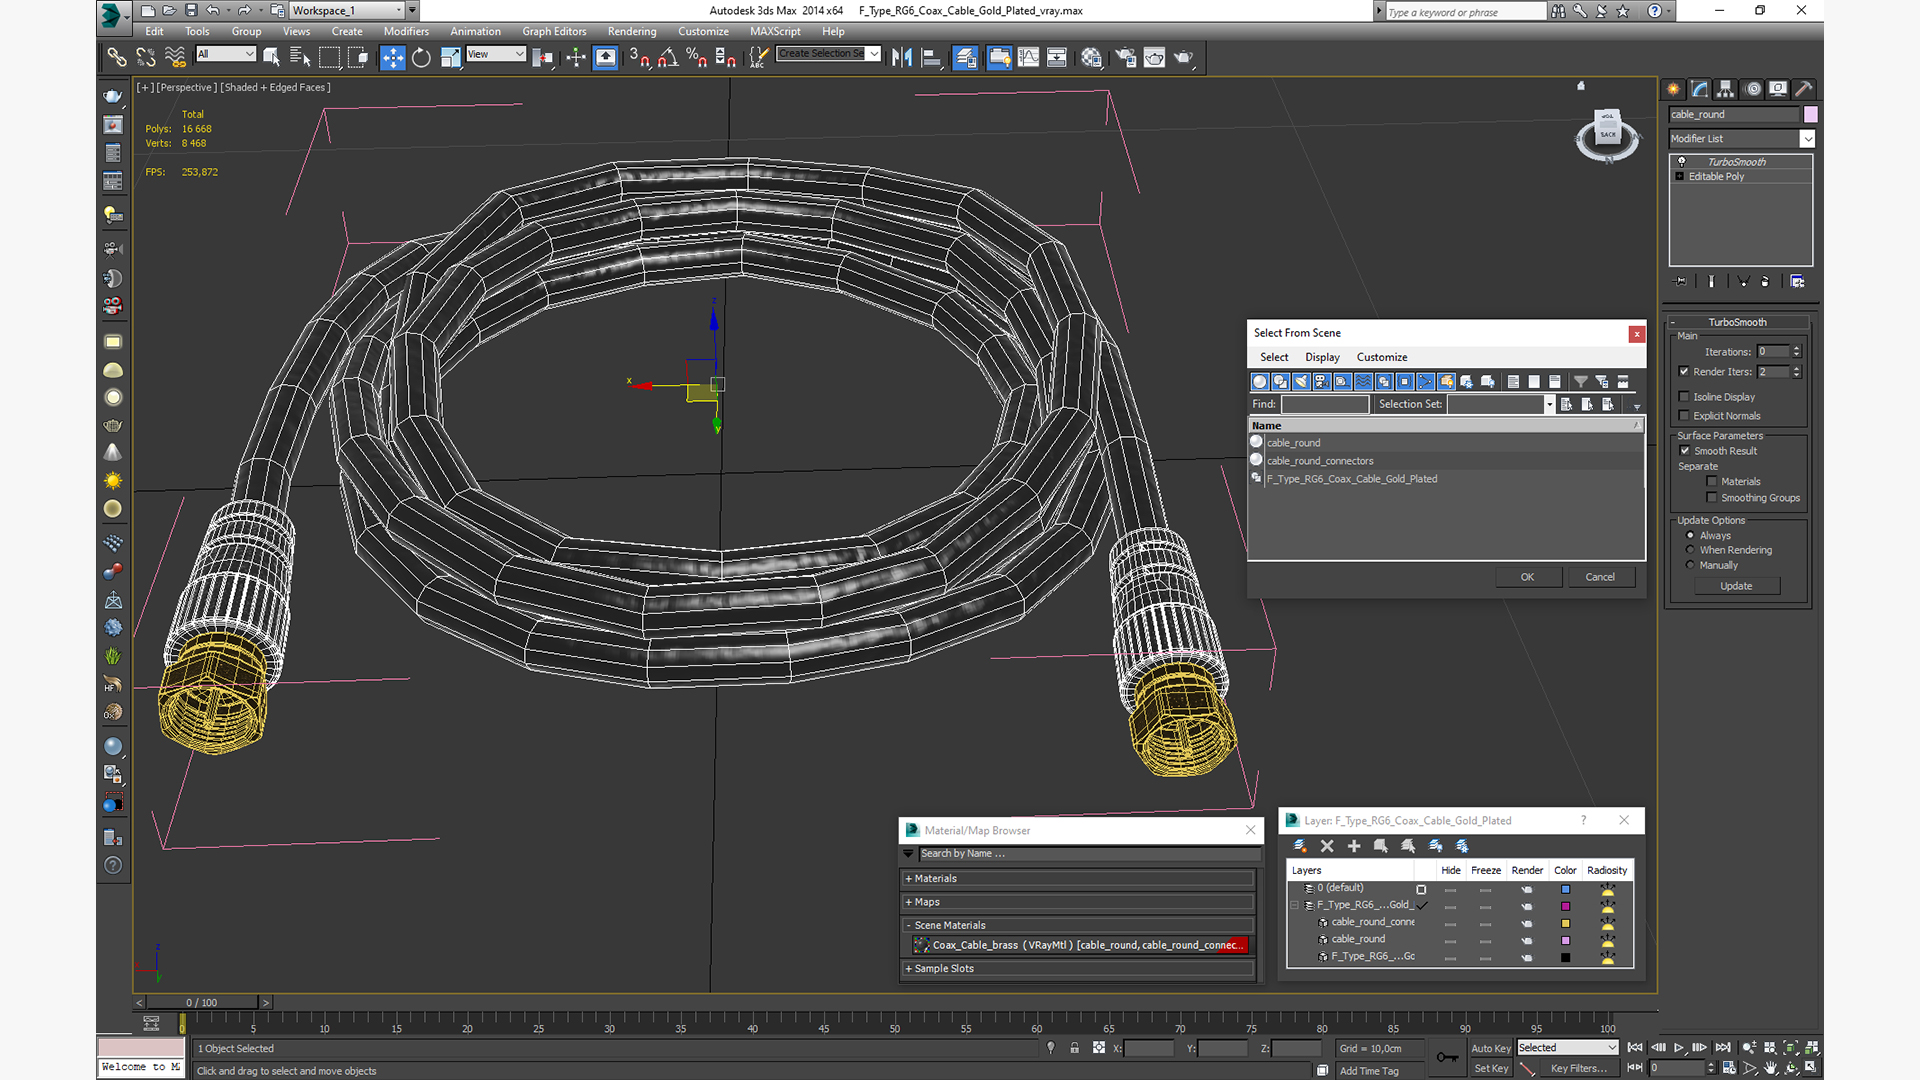
Task: Open the Modifiers menu
Action: tap(406, 32)
